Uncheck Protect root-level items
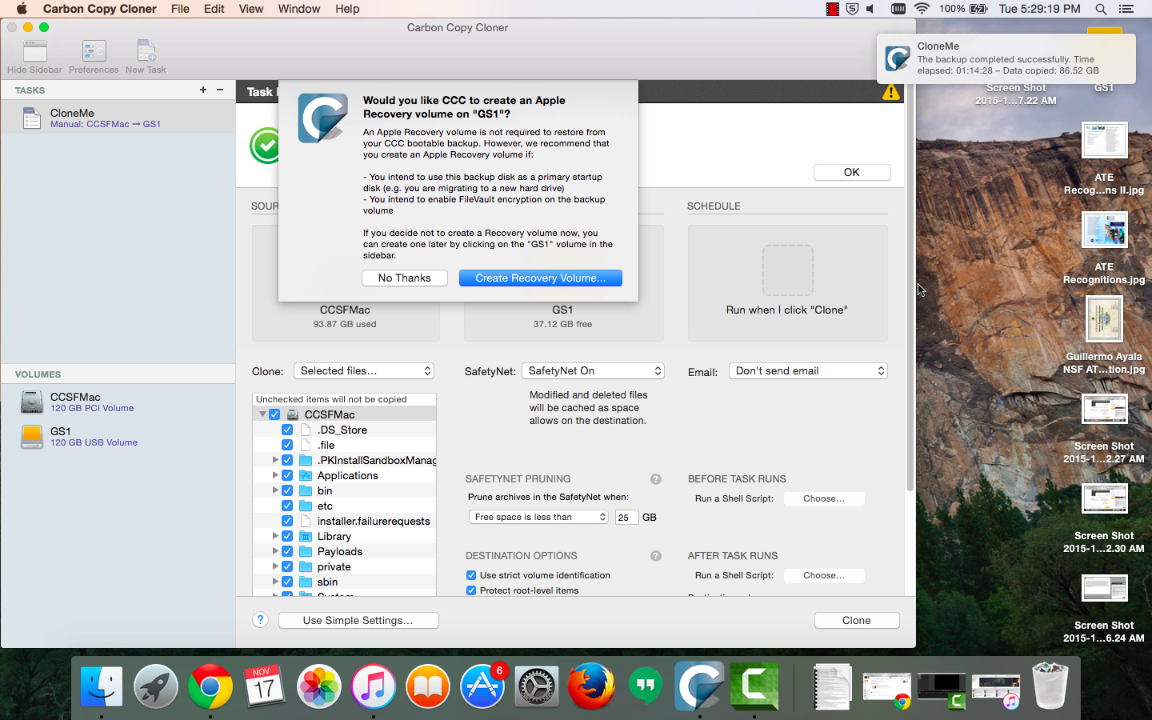 click(470, 590)
